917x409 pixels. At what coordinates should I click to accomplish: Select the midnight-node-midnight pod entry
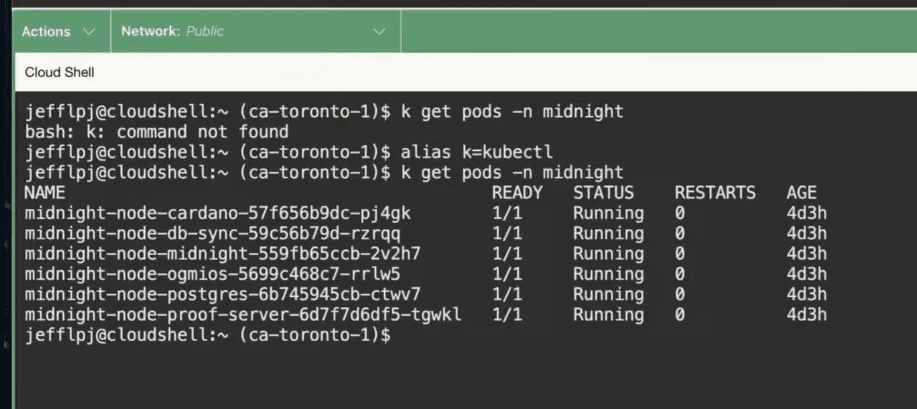(222, 254)
